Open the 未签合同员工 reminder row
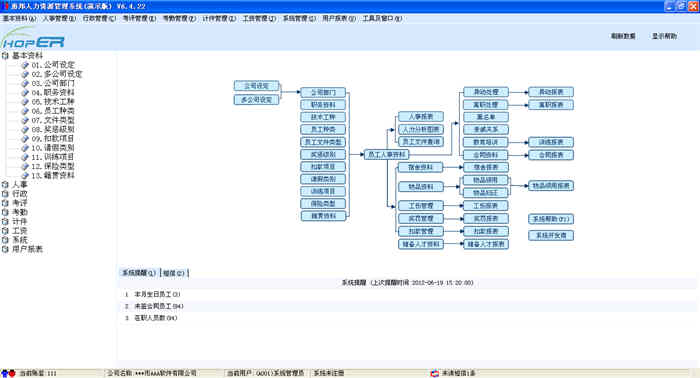 click(158, 306)
